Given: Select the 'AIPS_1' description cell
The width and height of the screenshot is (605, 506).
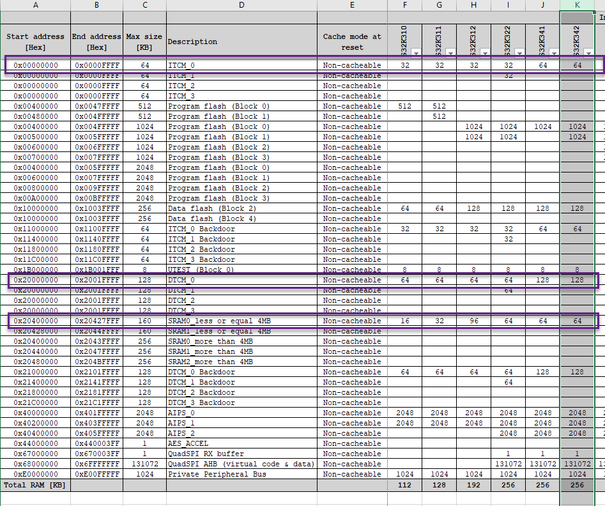Looking at the screenshot, I should click(242, 423).
